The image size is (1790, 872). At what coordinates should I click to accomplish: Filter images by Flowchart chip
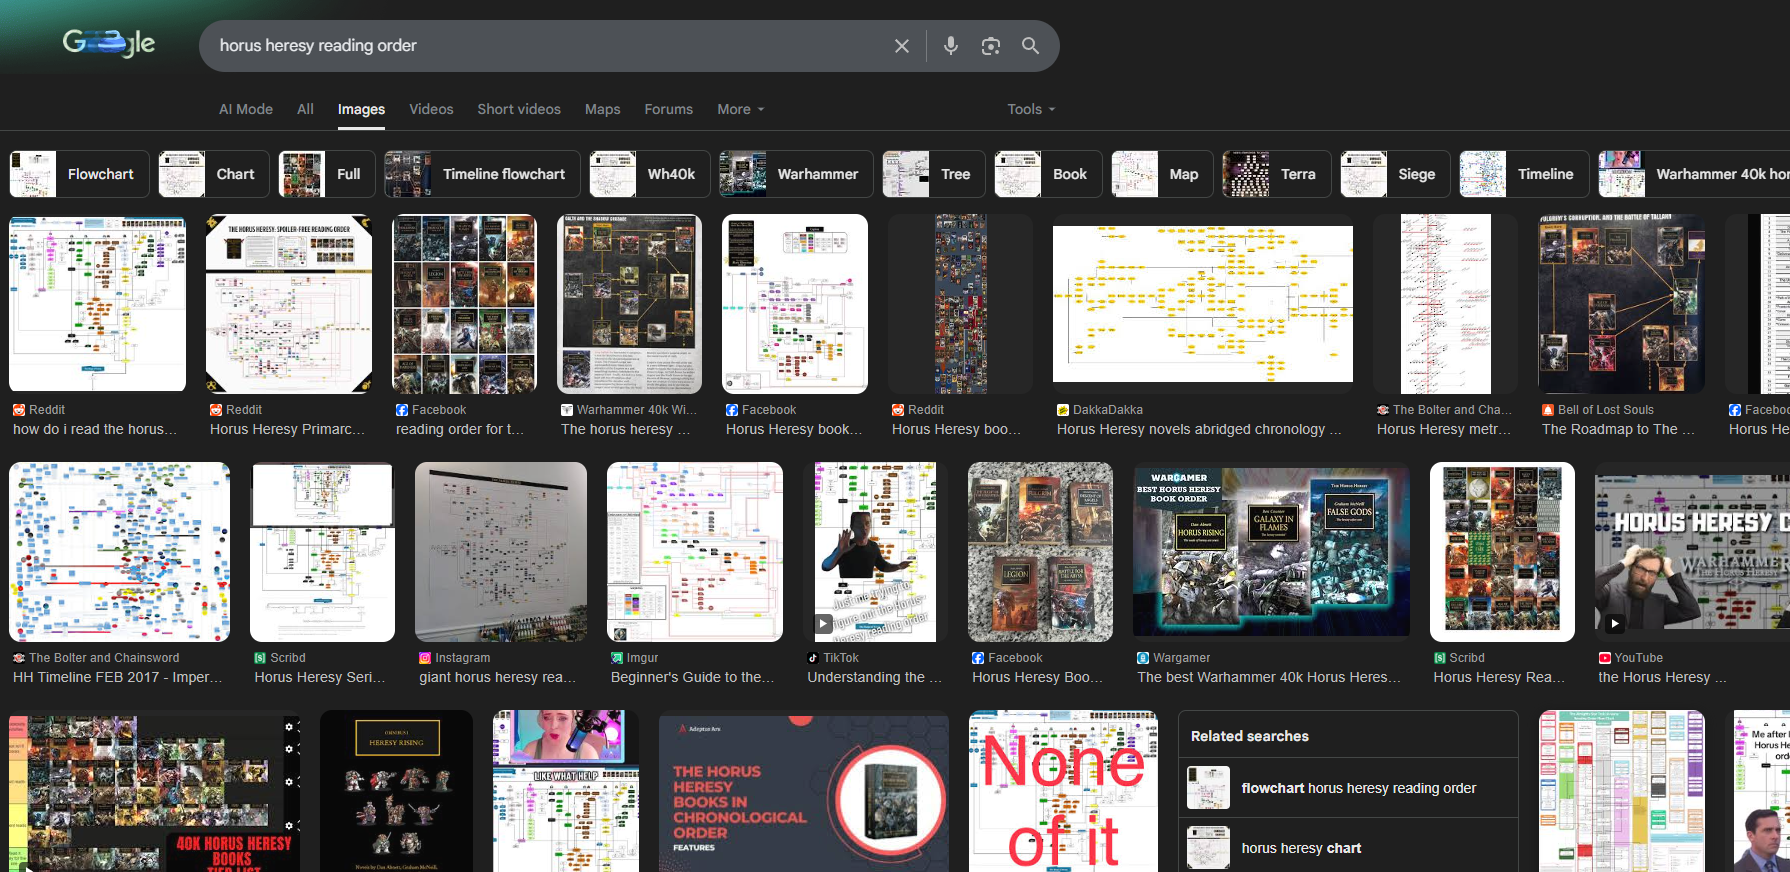(79, 174)
